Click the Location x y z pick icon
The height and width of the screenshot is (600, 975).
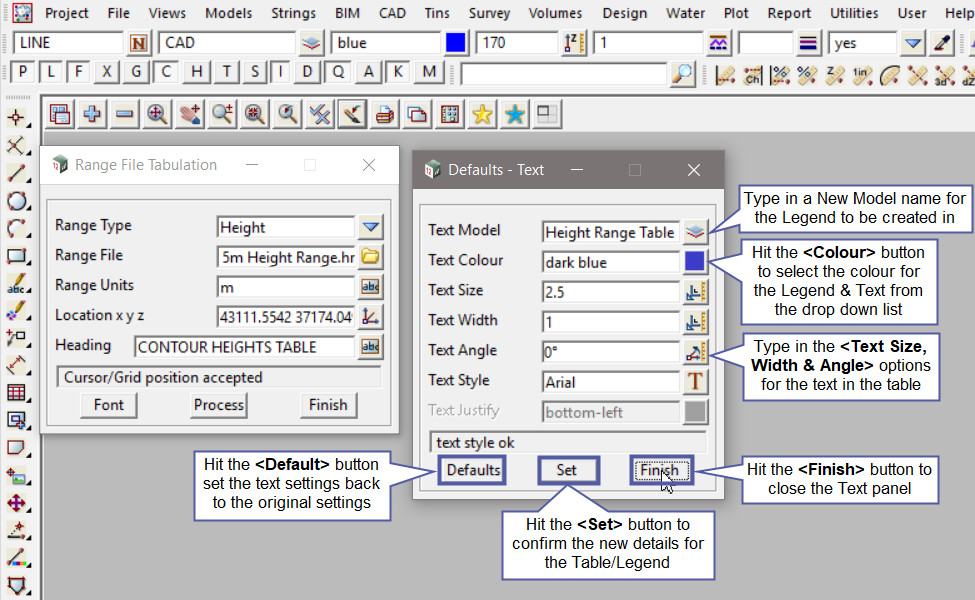(370, 317)
